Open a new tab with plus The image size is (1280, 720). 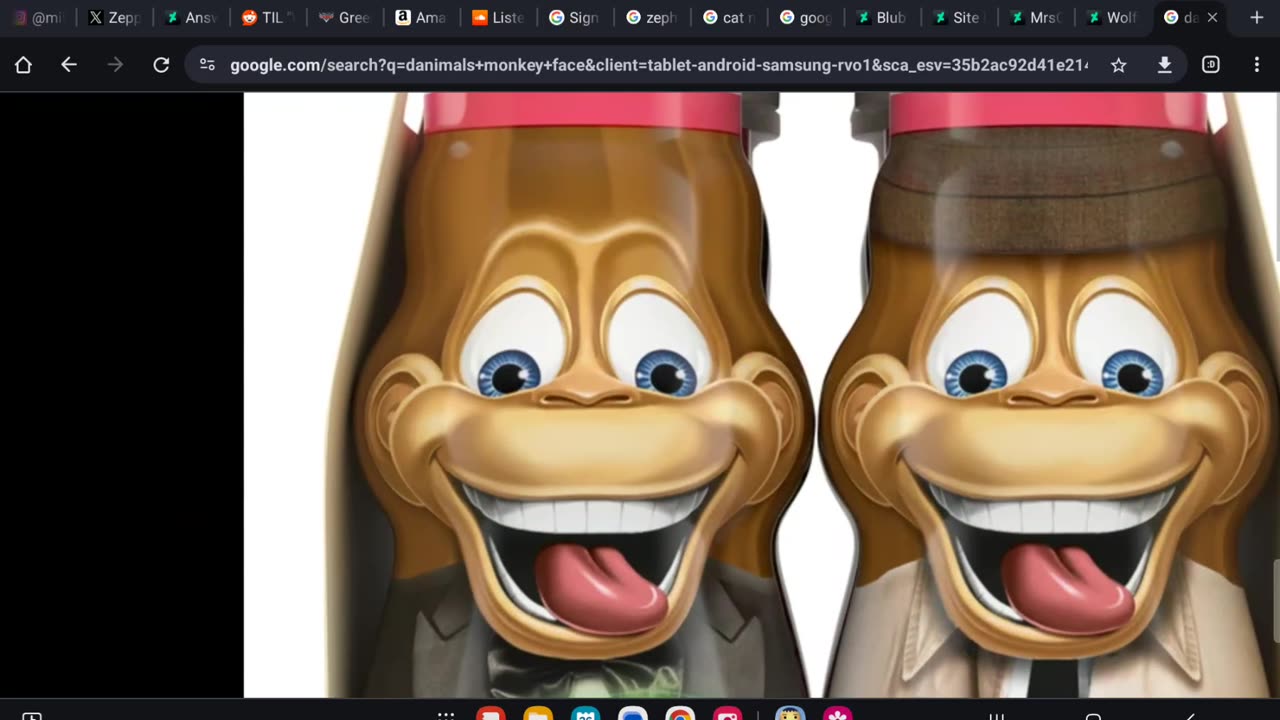[x=1257, y=17]
